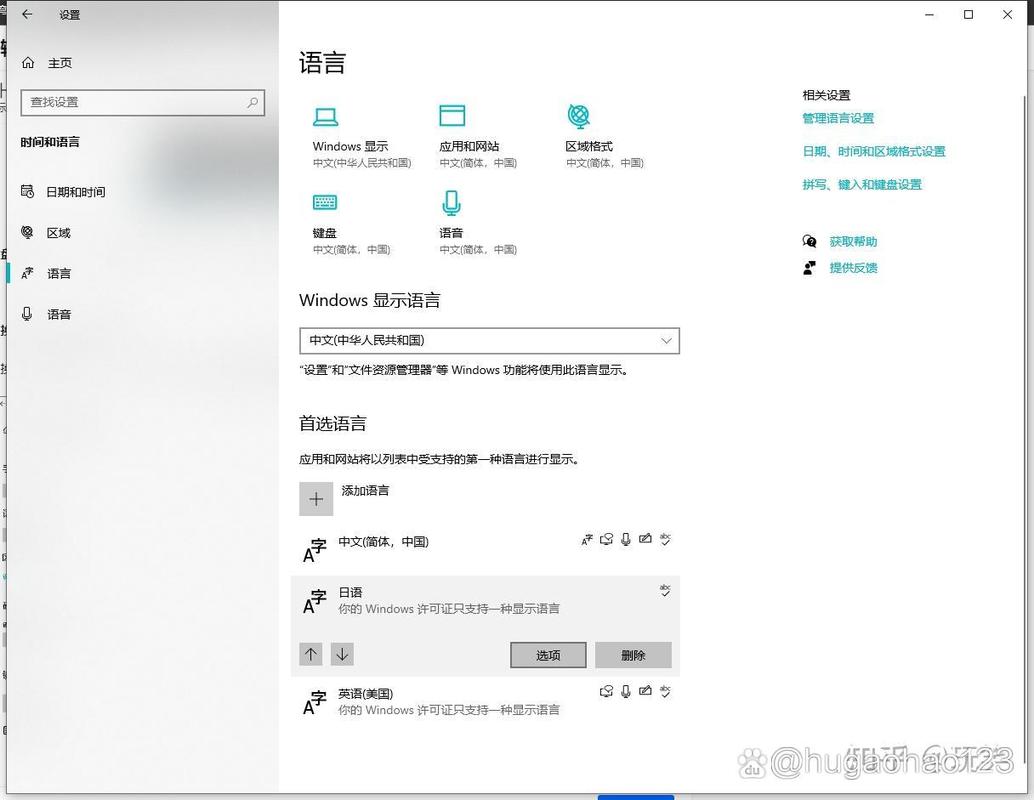Viewport: 1034px width, 800px height.
Task: Click the handwriting pen icon for 中文(简体)
Action: 646,539
